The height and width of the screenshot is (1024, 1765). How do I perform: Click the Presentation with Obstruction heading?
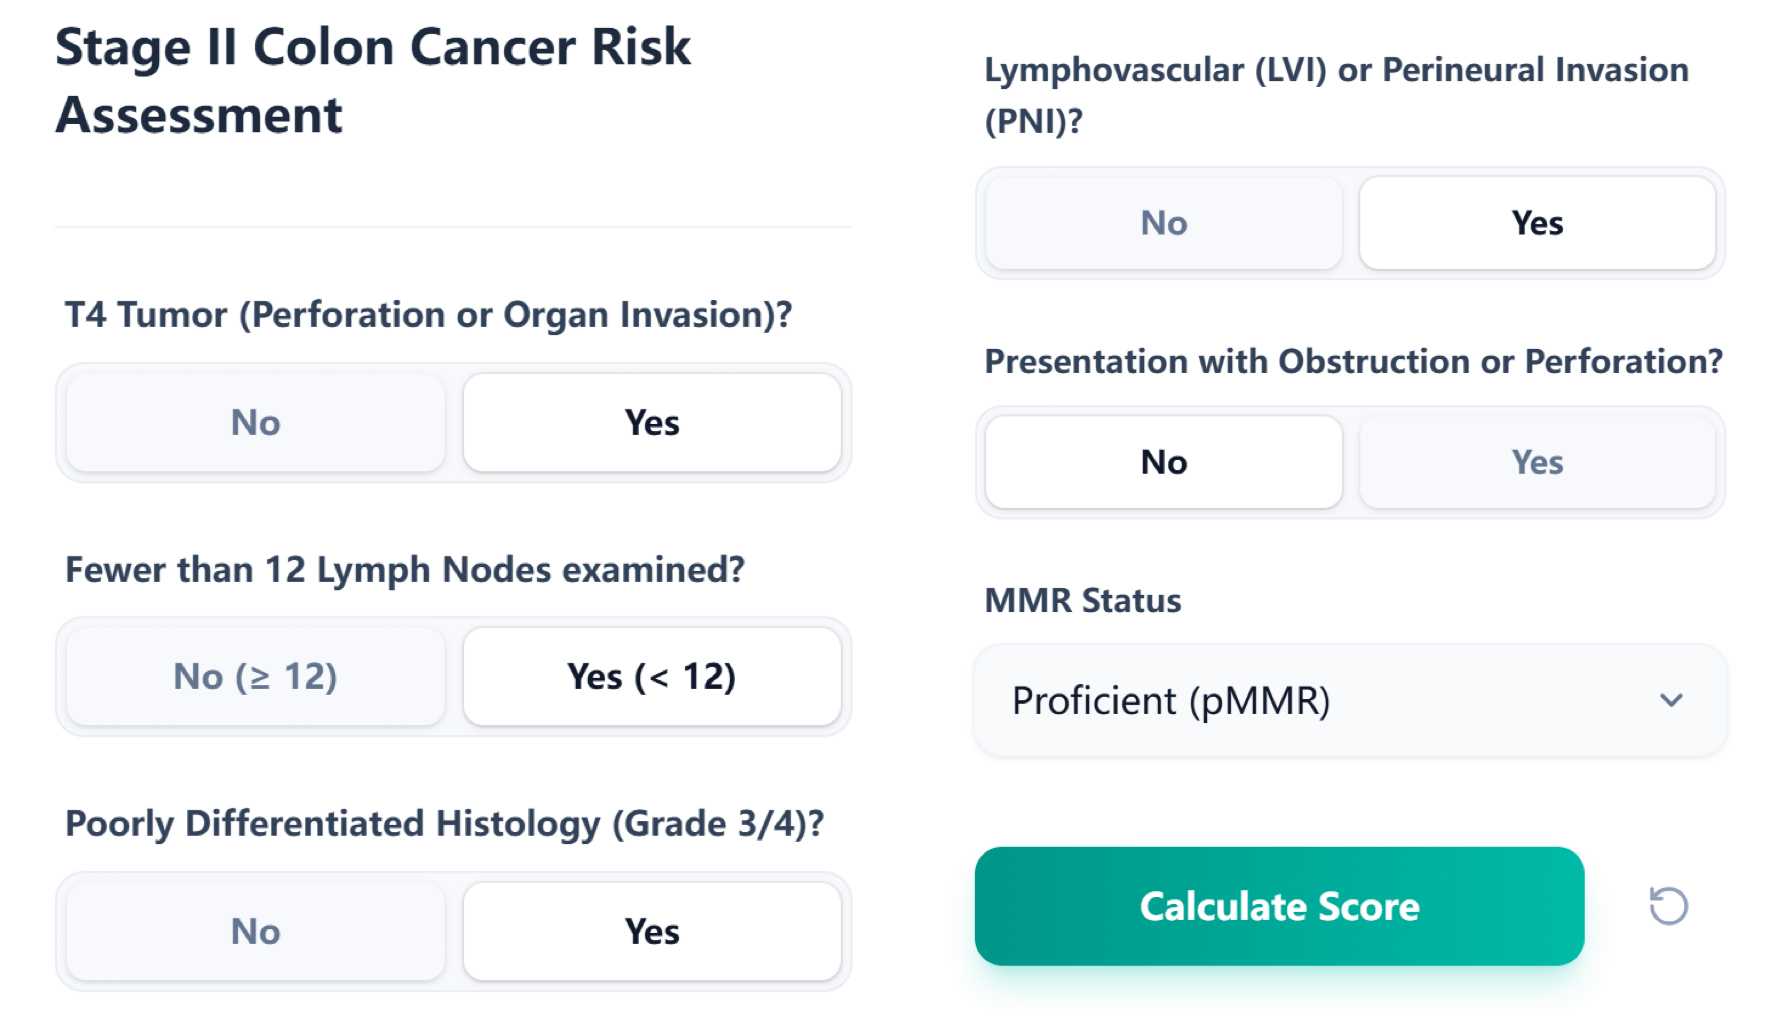(x=1353, y=362)
